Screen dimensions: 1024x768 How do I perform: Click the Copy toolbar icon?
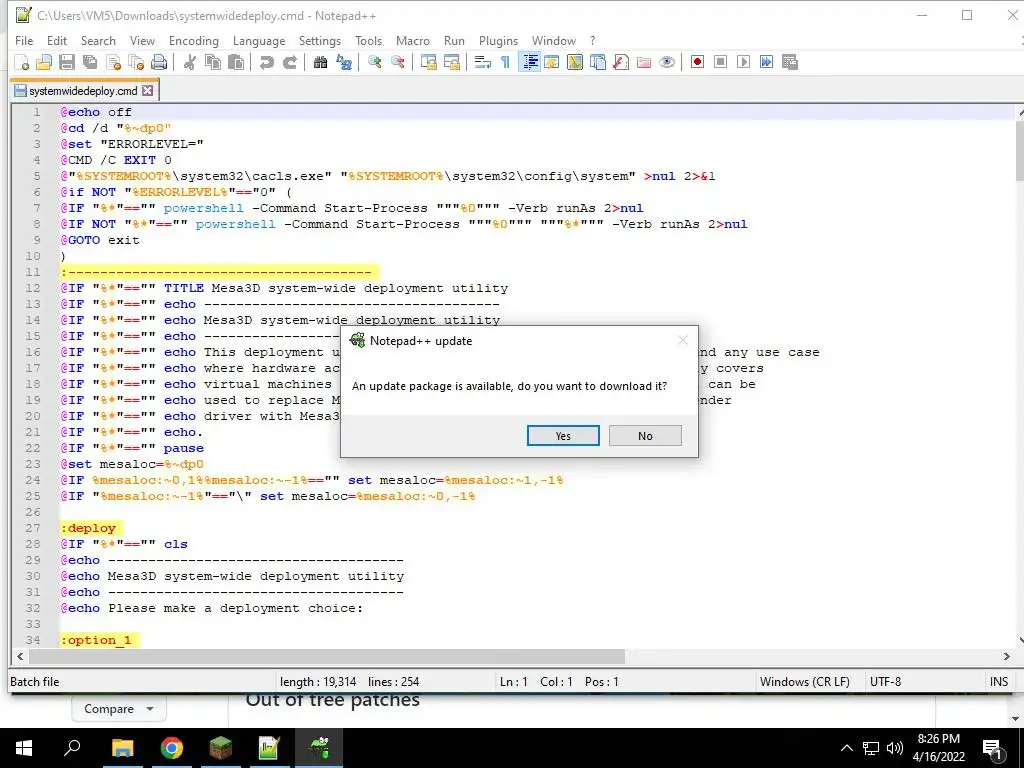(213, 62)
